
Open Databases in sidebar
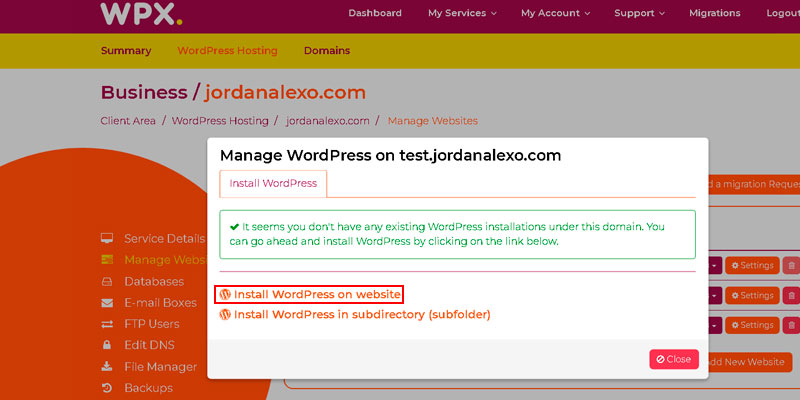pyautogui.click(x=154, y=282)
